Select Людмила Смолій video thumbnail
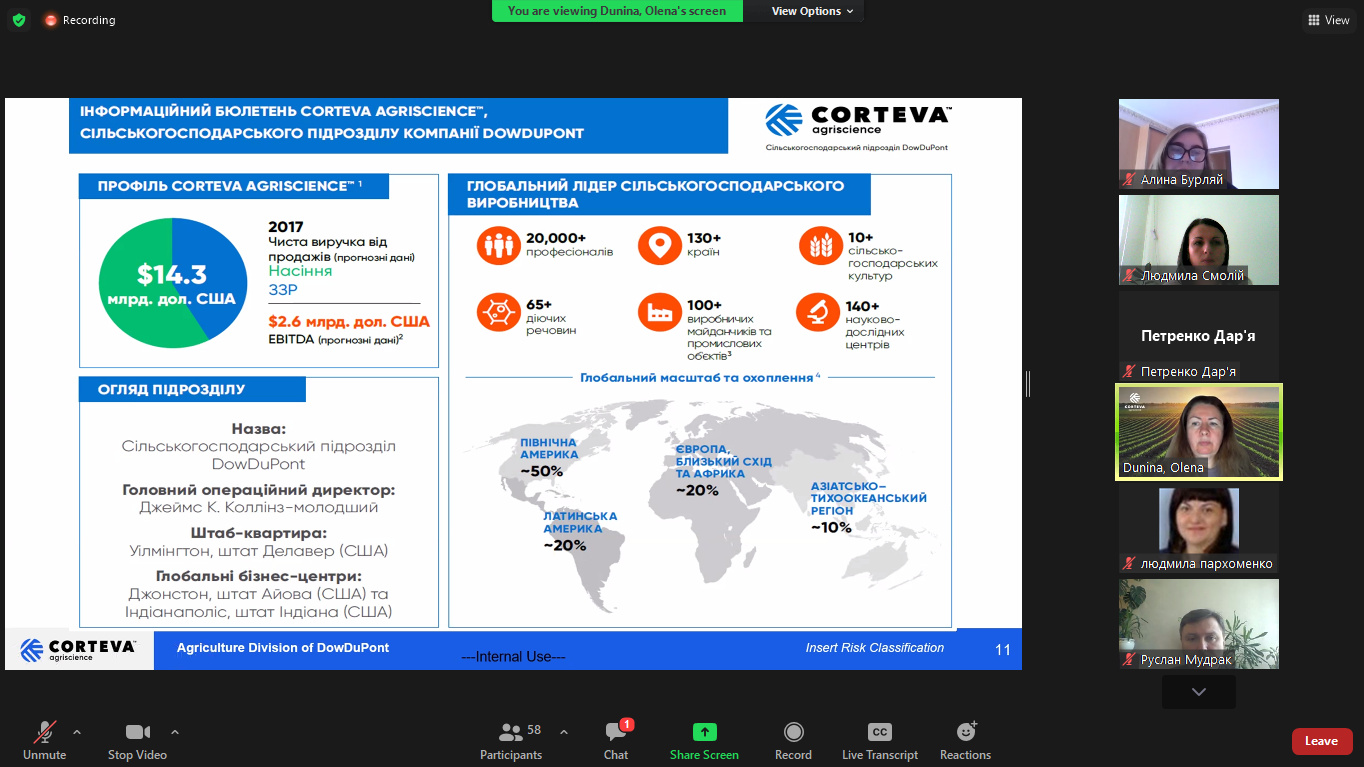The height and width of the screenshot is (767, 1364). [1199, 240]
